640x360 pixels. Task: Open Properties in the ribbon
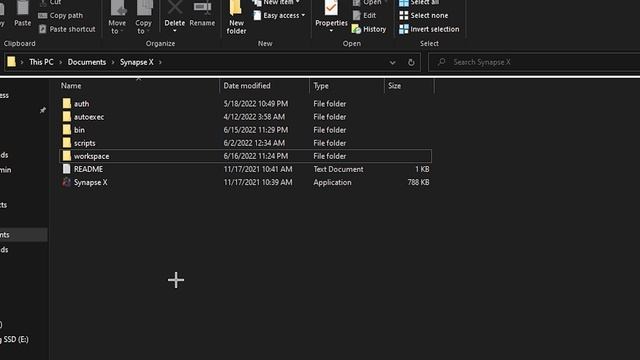[331, 16]
